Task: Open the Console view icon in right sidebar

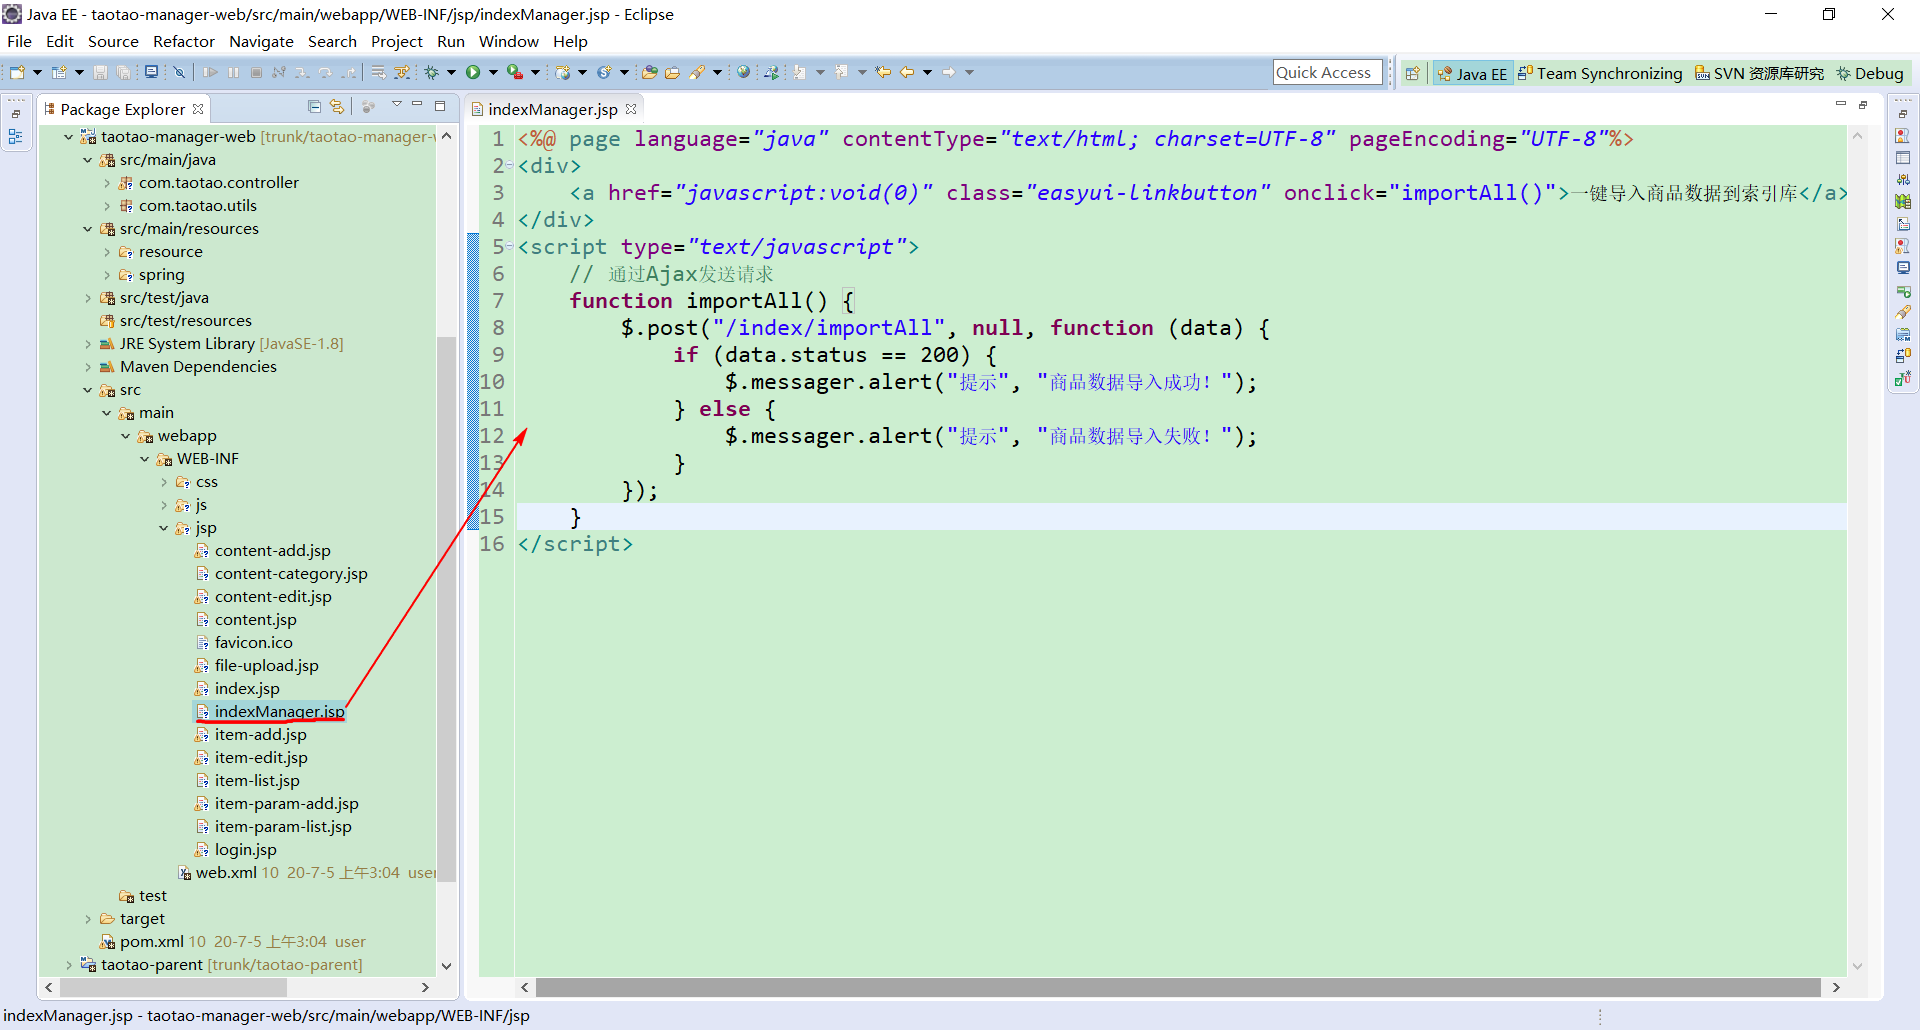Action: coord(1902,268)
